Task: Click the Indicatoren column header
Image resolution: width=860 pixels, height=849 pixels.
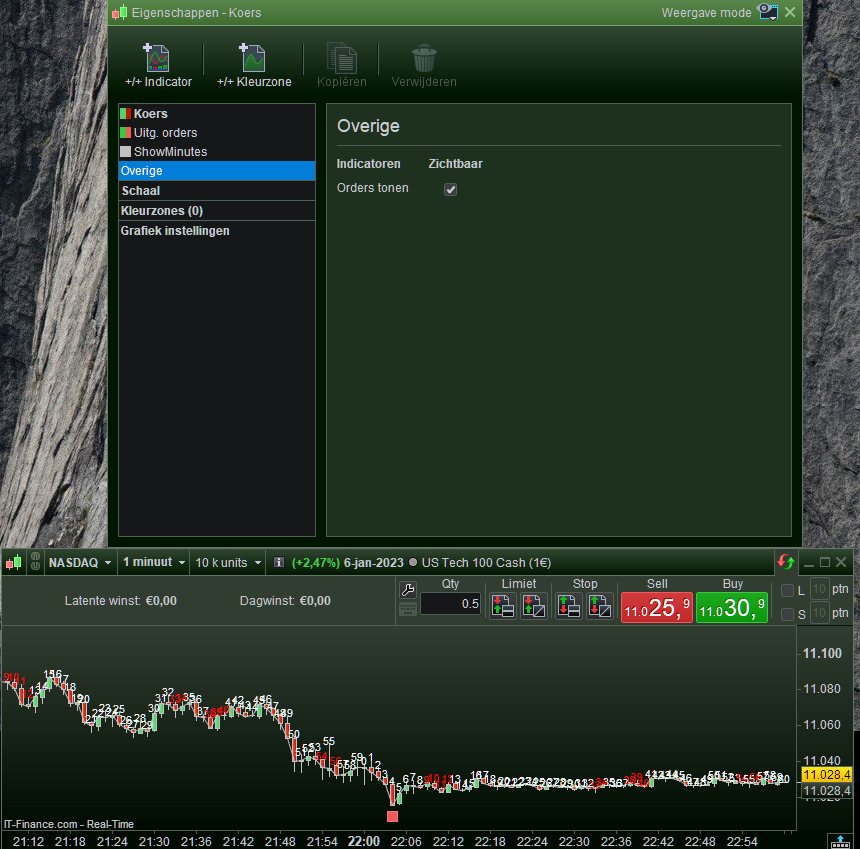Action: click(368, 164)
